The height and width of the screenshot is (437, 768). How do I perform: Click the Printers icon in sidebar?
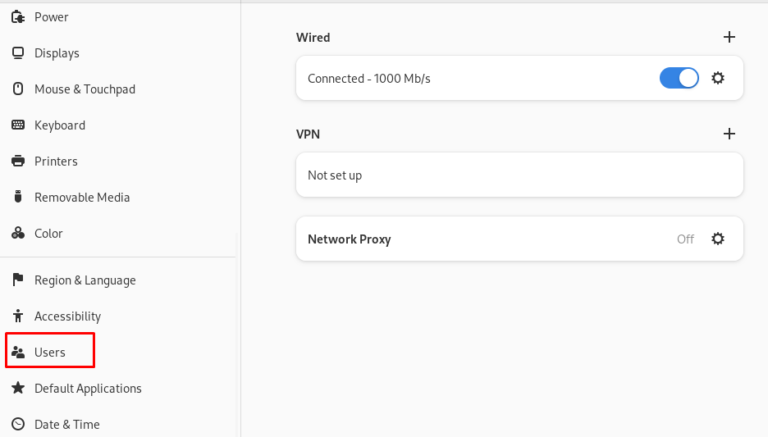click(17, 161)
